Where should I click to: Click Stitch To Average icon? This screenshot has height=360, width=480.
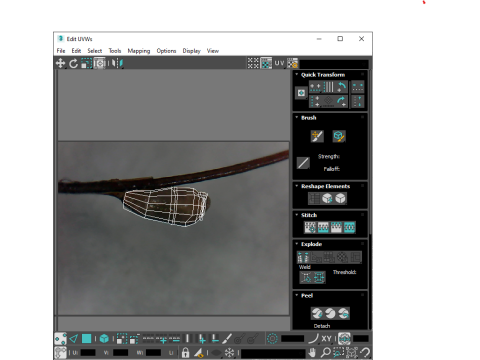tap(323, 227)
